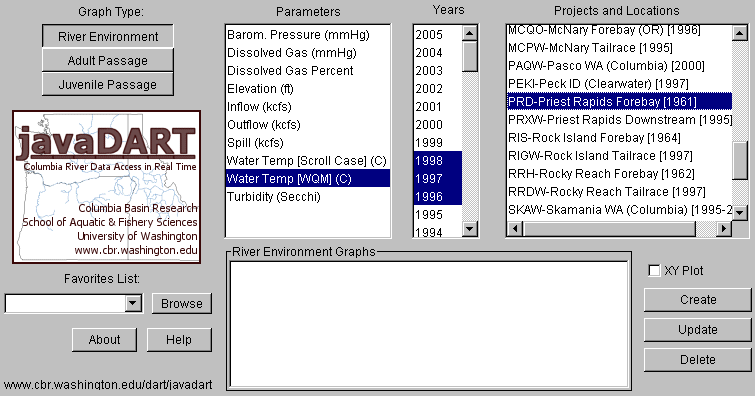The height and width of the screenshot is (396, 755).
Task: Select year 2001
Action: tap(438, 106)
